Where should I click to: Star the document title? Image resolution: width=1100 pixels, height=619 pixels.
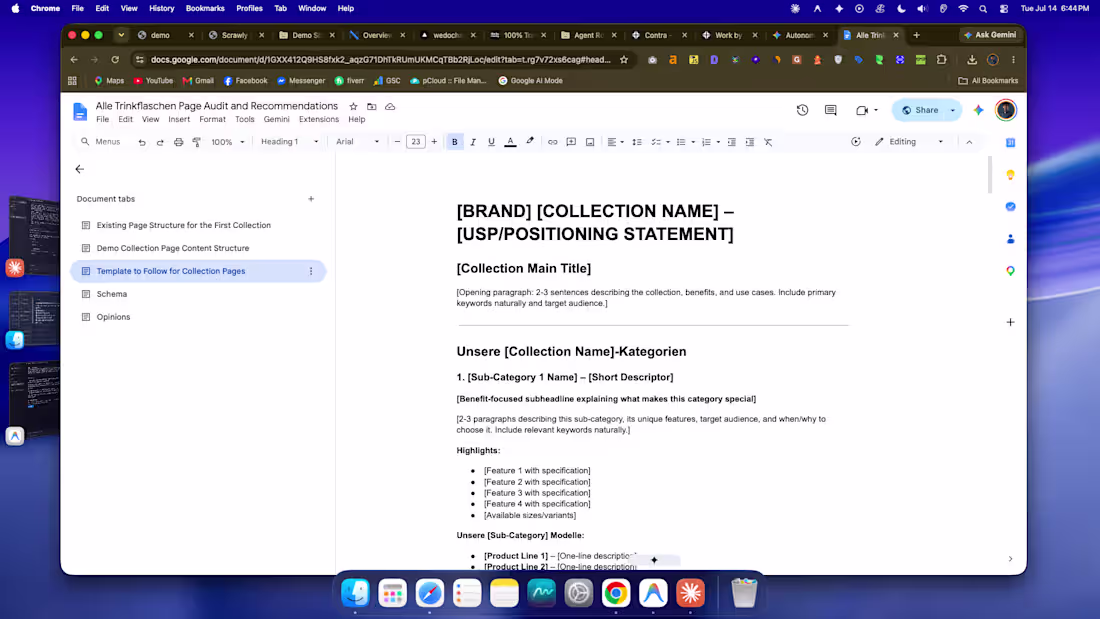(354, 107)
